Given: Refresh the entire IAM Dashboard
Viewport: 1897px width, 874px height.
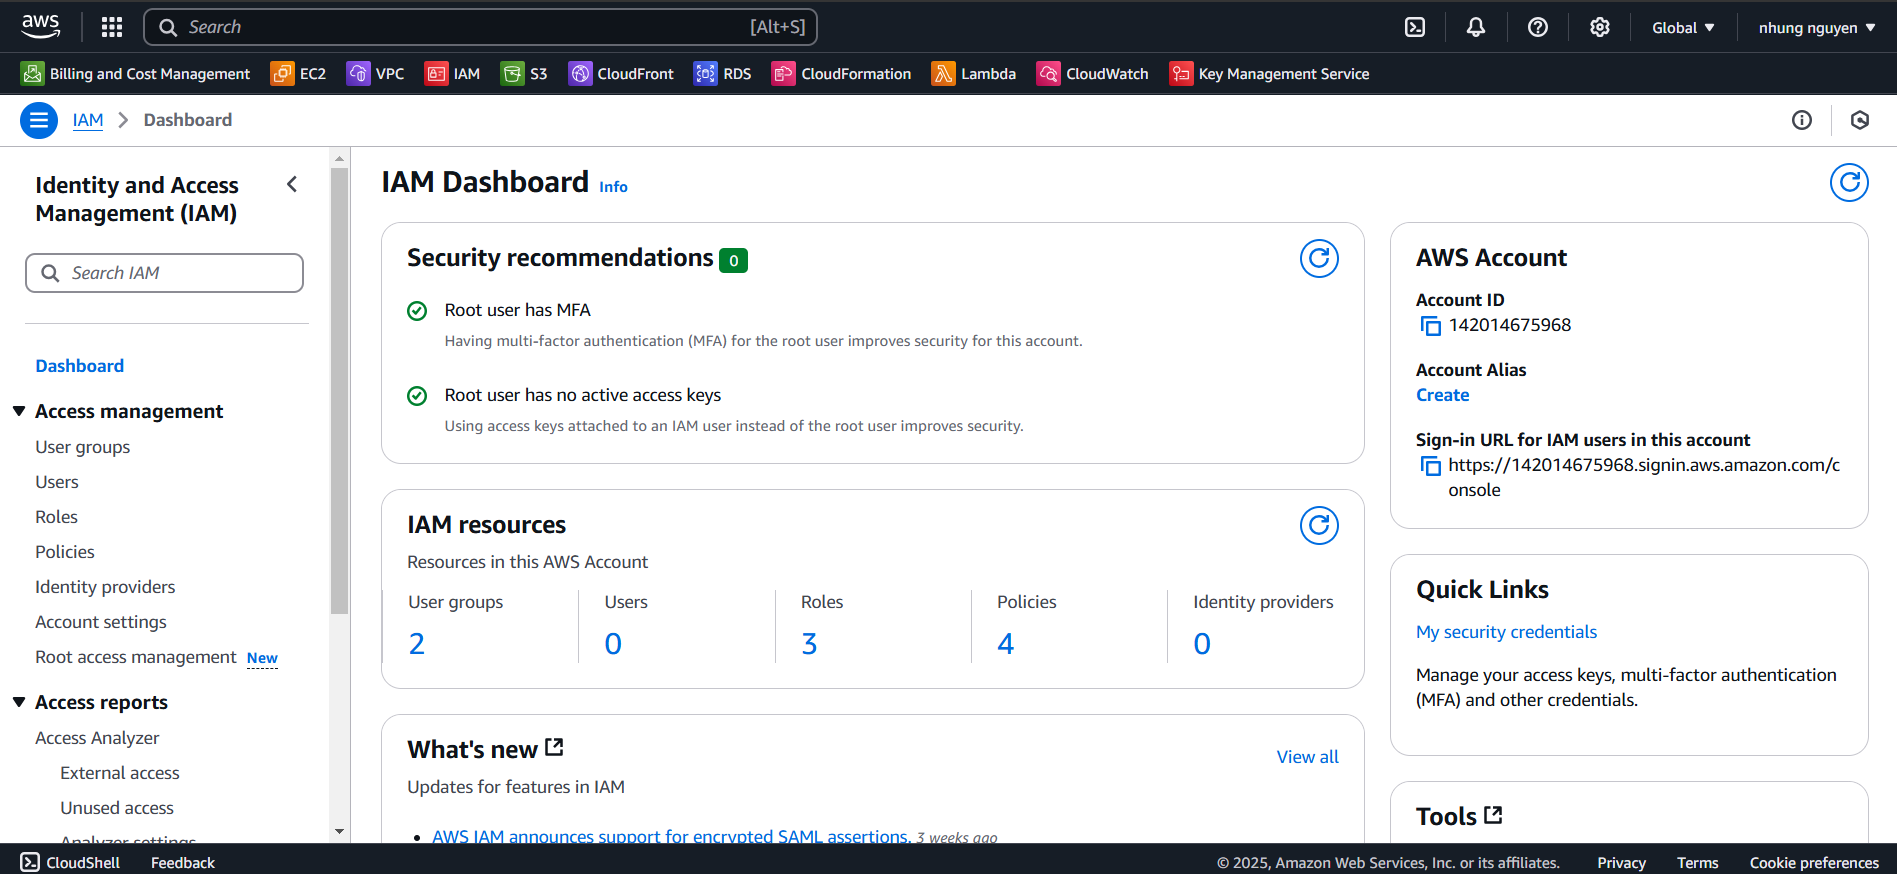Looking at the screenshot, I should pyautogui.click(x=1849, y=182).
